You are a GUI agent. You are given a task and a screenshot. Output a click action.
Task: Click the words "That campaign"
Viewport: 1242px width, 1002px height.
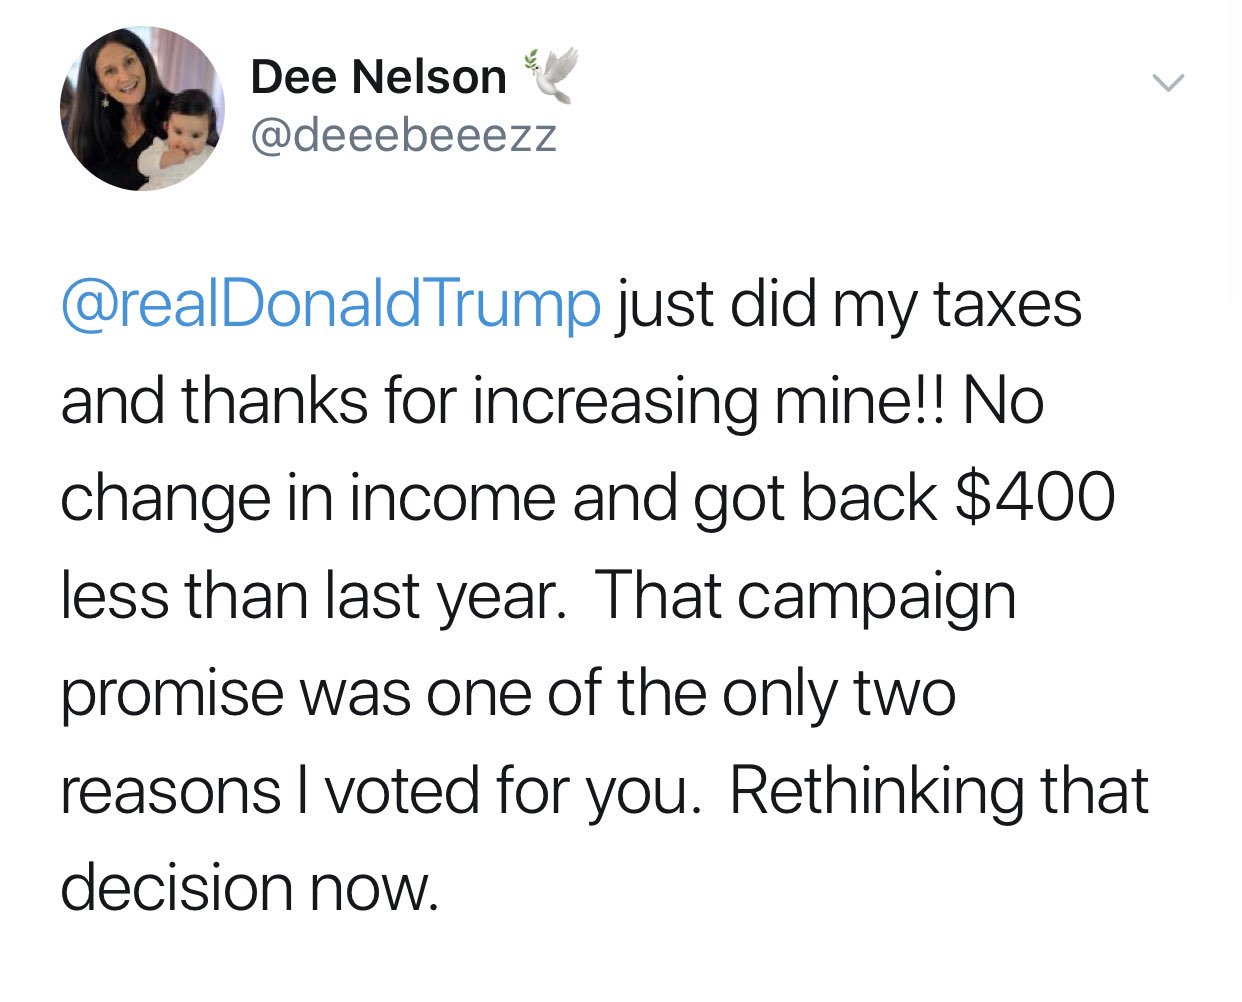pyautogui.click(x=806, y=595)
